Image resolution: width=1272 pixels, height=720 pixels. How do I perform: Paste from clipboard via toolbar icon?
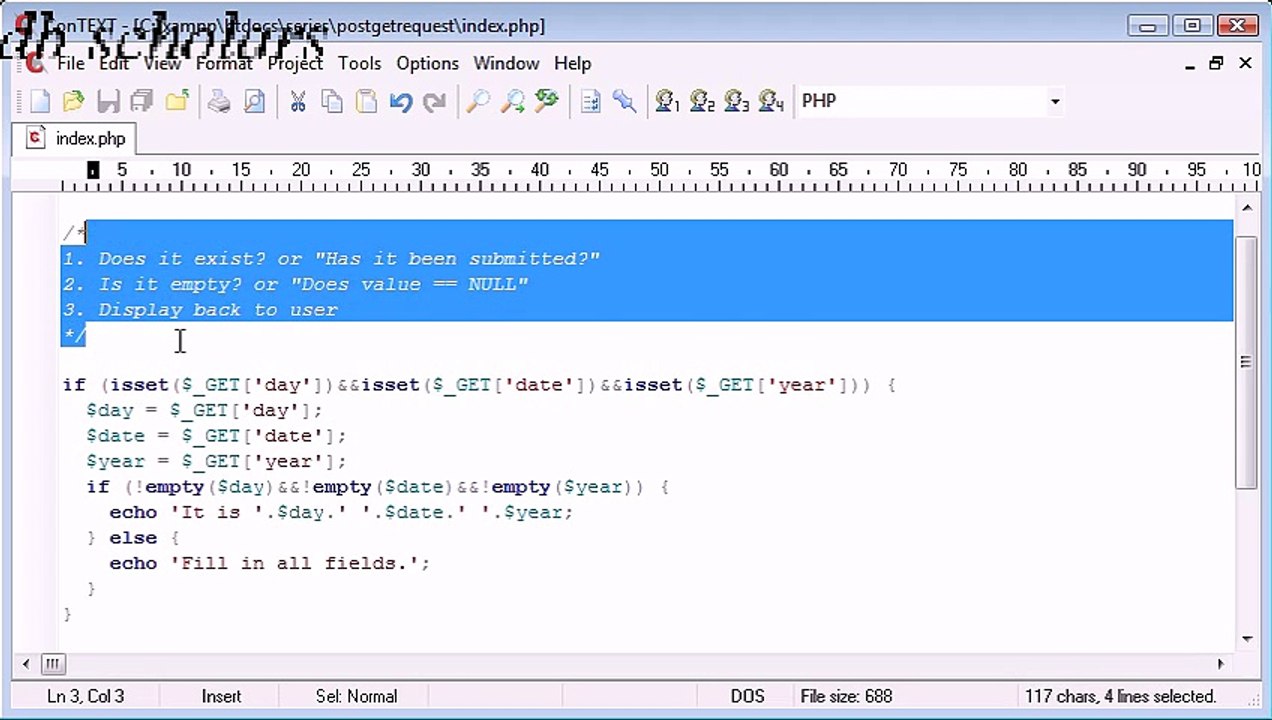pyautogui.click(x=367, y=101)
